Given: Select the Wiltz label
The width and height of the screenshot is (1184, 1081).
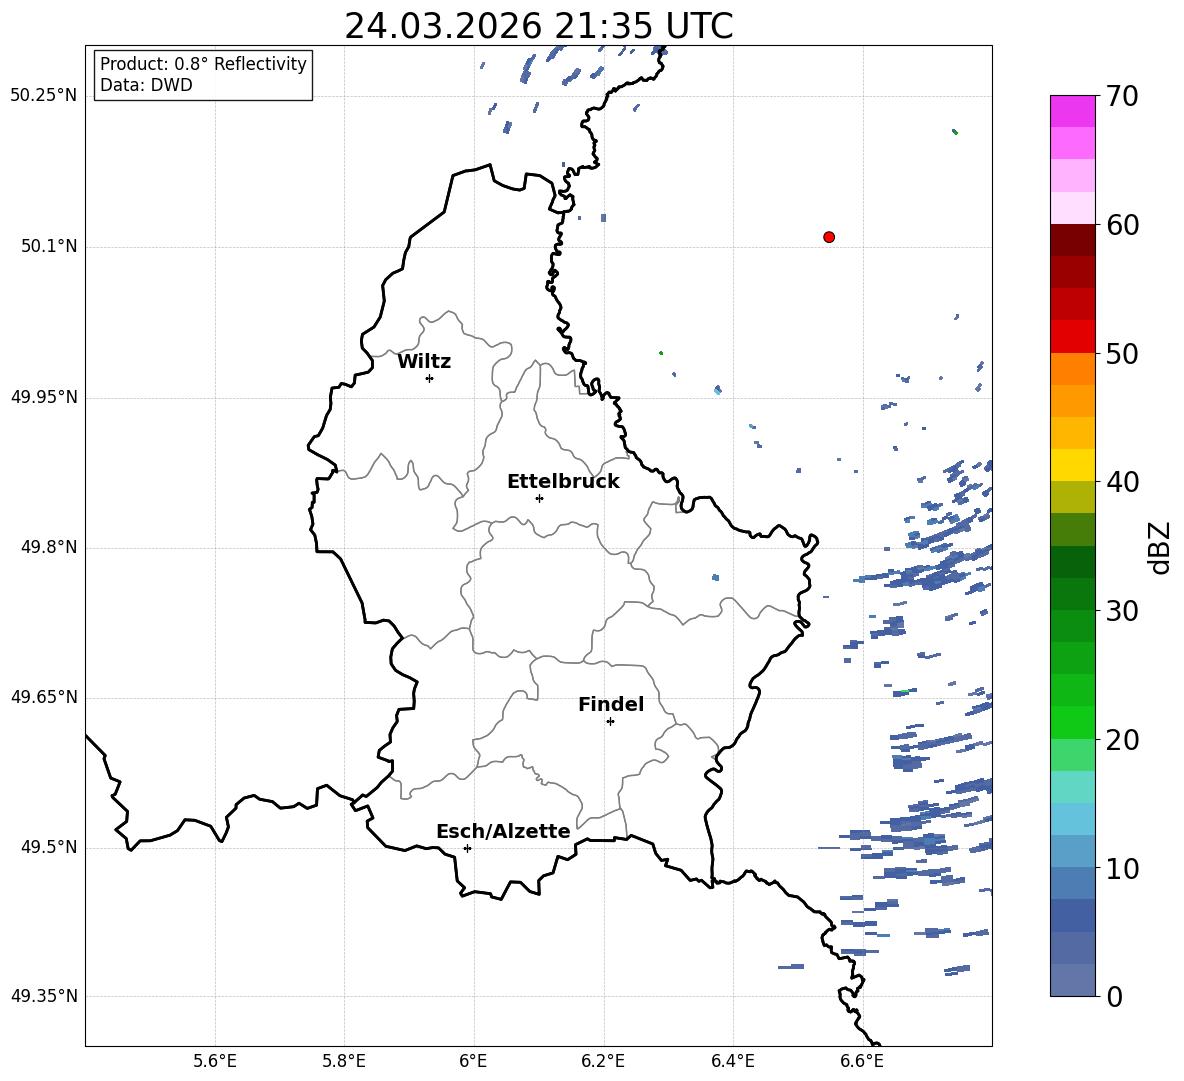Looking at the screenshot, I should 424,362.
